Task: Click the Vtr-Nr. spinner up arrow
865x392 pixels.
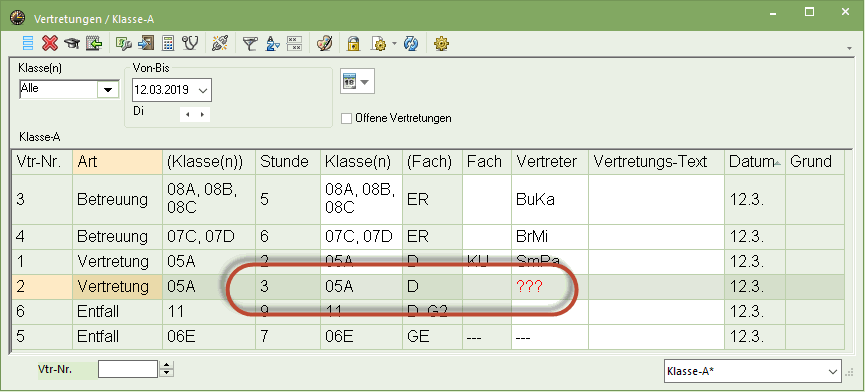Action: coord(166,364)
